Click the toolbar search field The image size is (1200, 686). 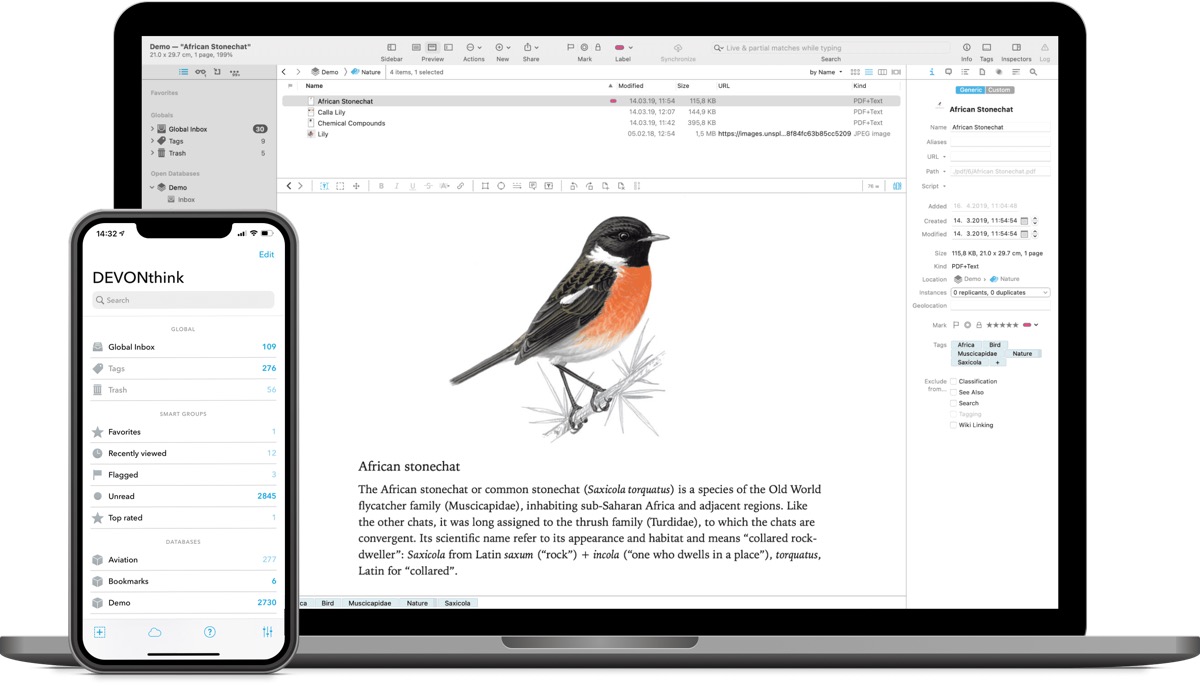pyautogui.click(x=830, y=48)
